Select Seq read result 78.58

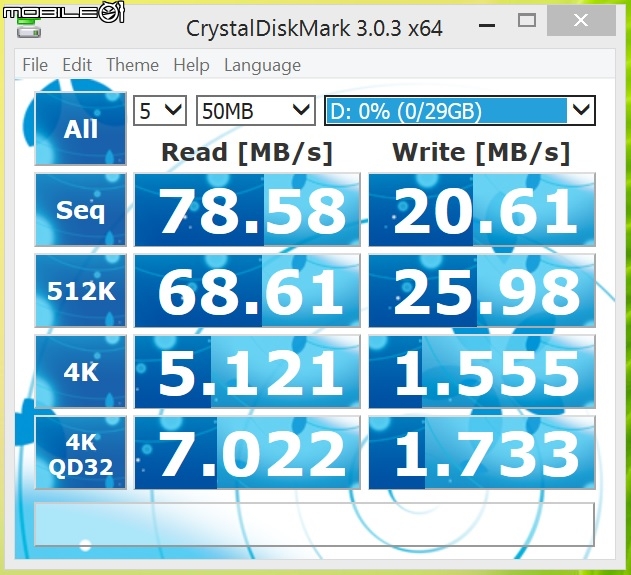247,210
